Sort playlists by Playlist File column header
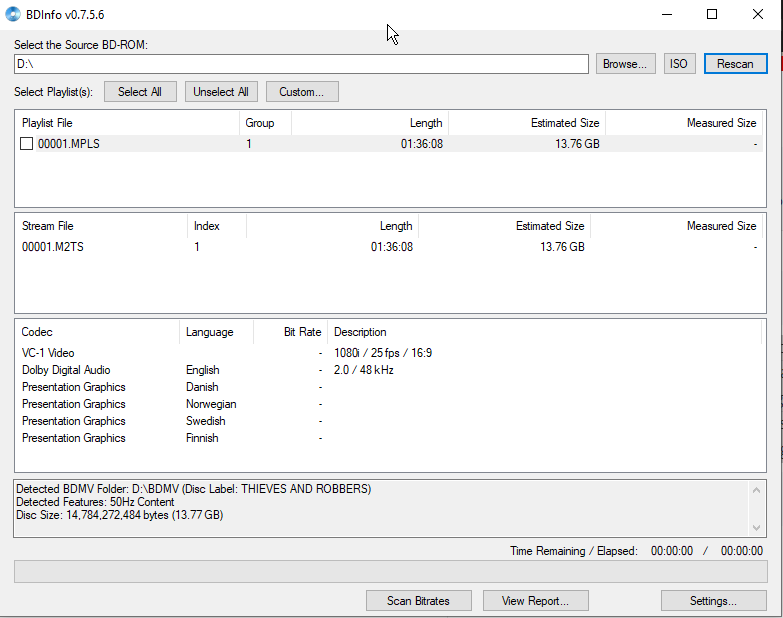This screenshot has height=618, width=783. coord(127,123)
